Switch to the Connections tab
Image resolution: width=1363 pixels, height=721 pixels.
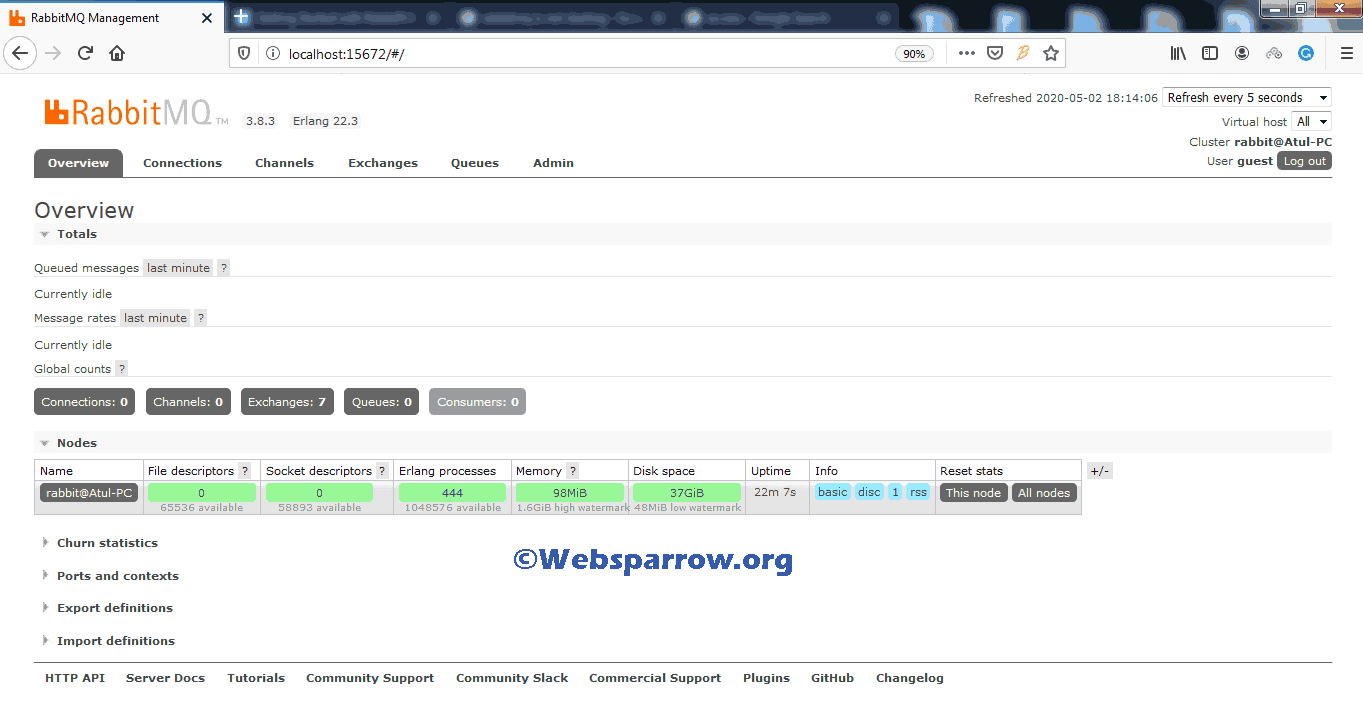[182, 162]
